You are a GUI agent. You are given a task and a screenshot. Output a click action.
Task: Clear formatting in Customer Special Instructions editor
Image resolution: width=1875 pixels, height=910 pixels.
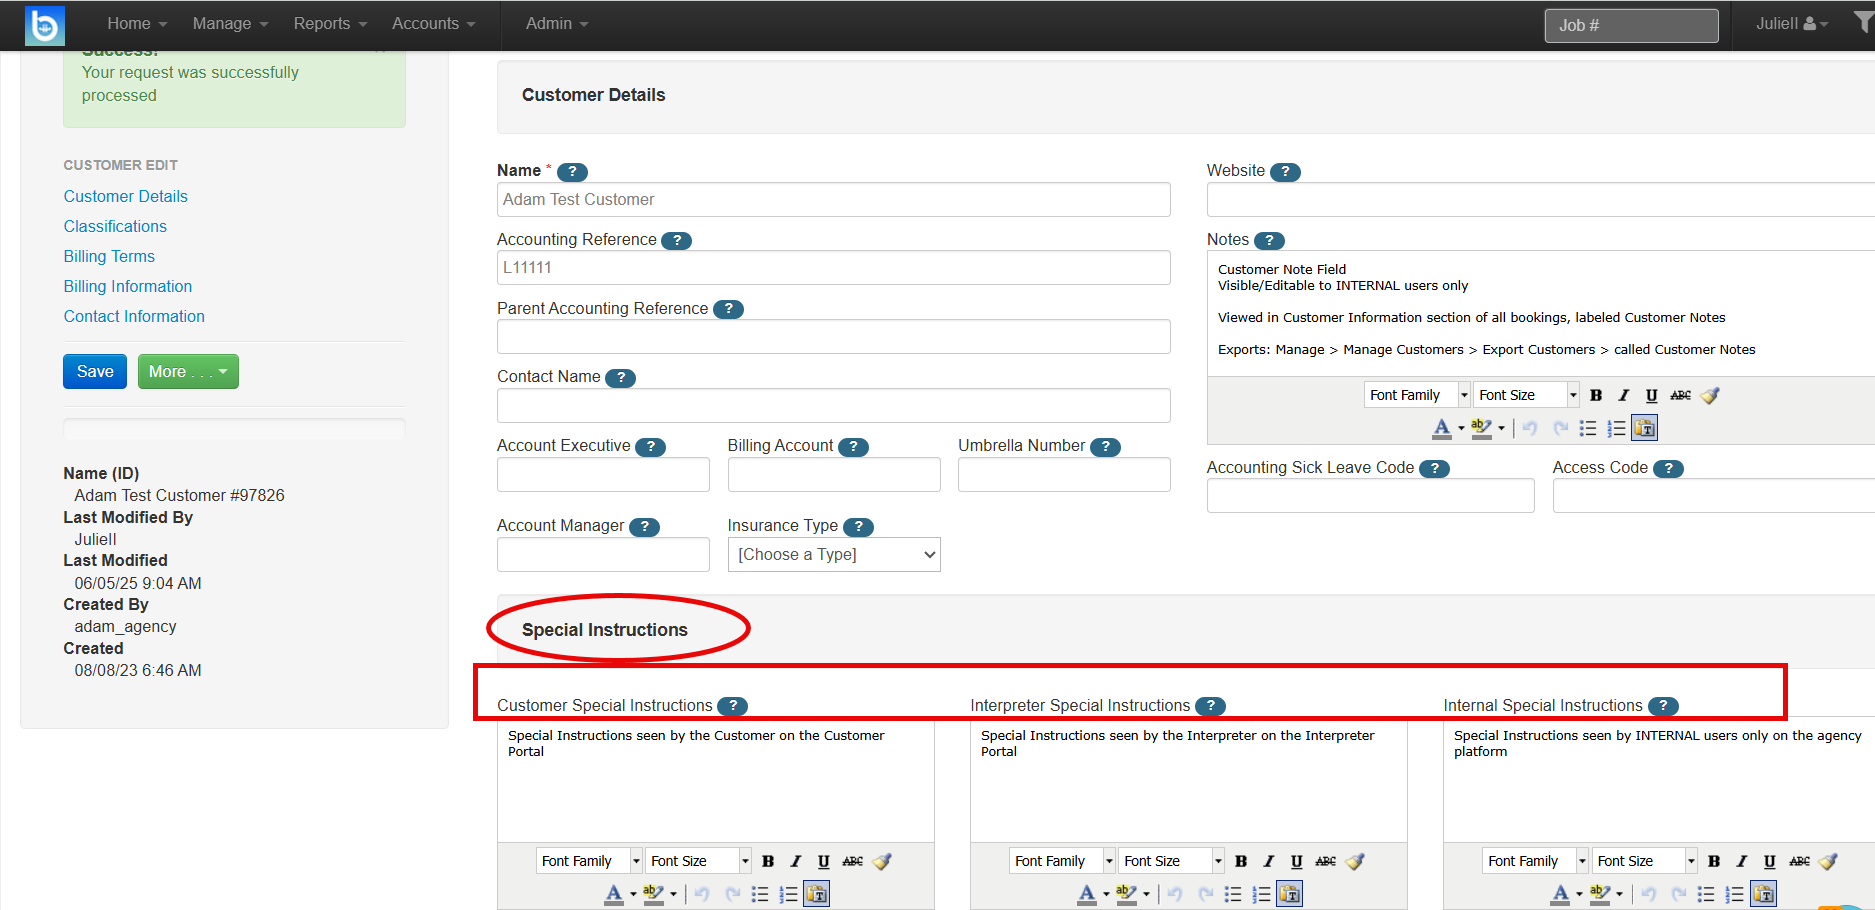(882, 861)
